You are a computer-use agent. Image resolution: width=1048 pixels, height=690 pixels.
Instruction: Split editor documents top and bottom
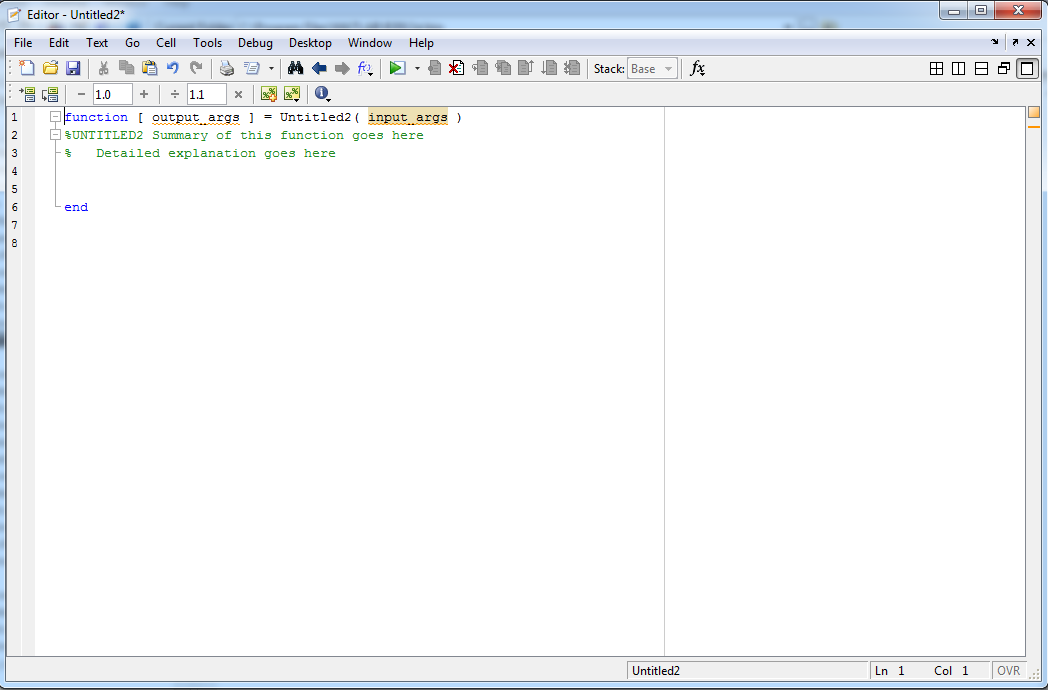(981, 68)
